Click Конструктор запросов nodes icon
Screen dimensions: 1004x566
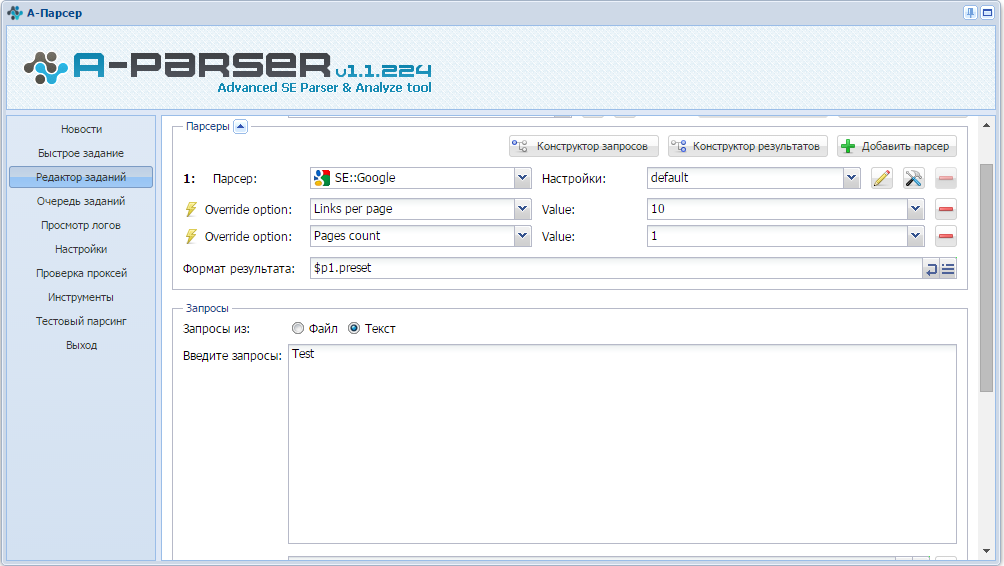point(519,147)
